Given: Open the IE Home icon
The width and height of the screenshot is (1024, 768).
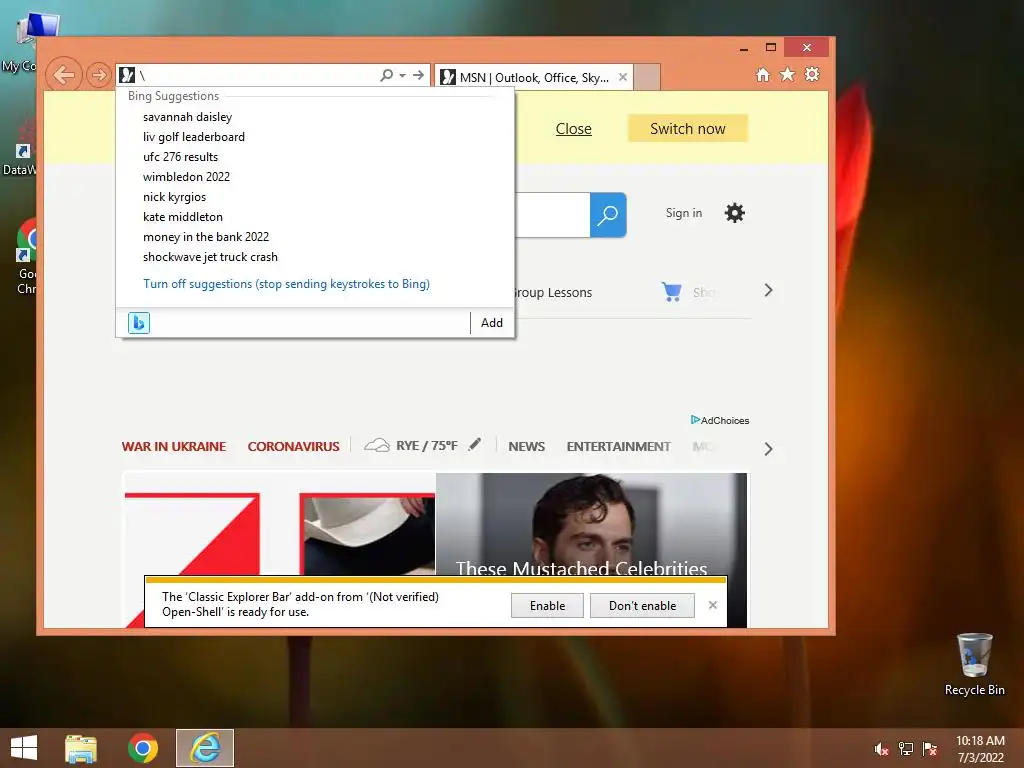Looking at the screenshot, I should [763, 74].
